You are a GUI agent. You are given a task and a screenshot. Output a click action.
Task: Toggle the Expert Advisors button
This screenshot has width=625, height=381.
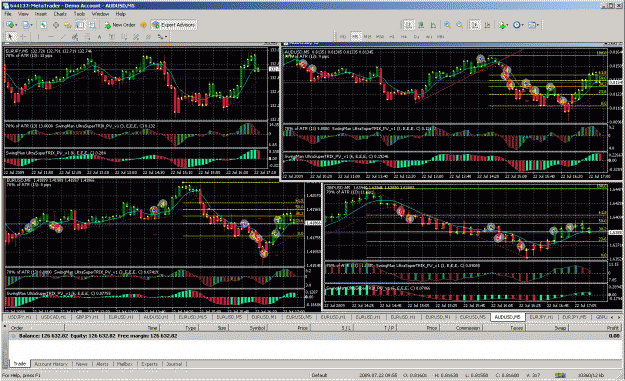tap(174, 25)
